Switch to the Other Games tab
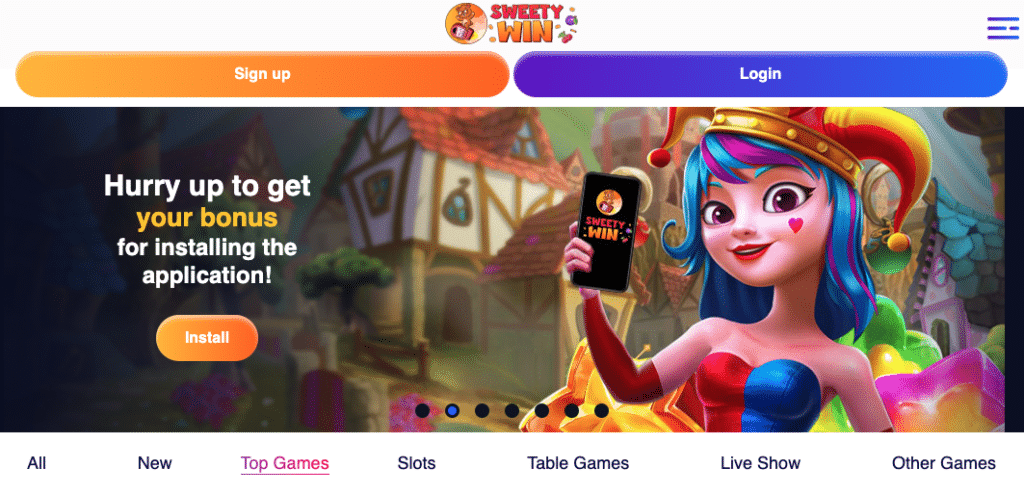 point(944,463)
